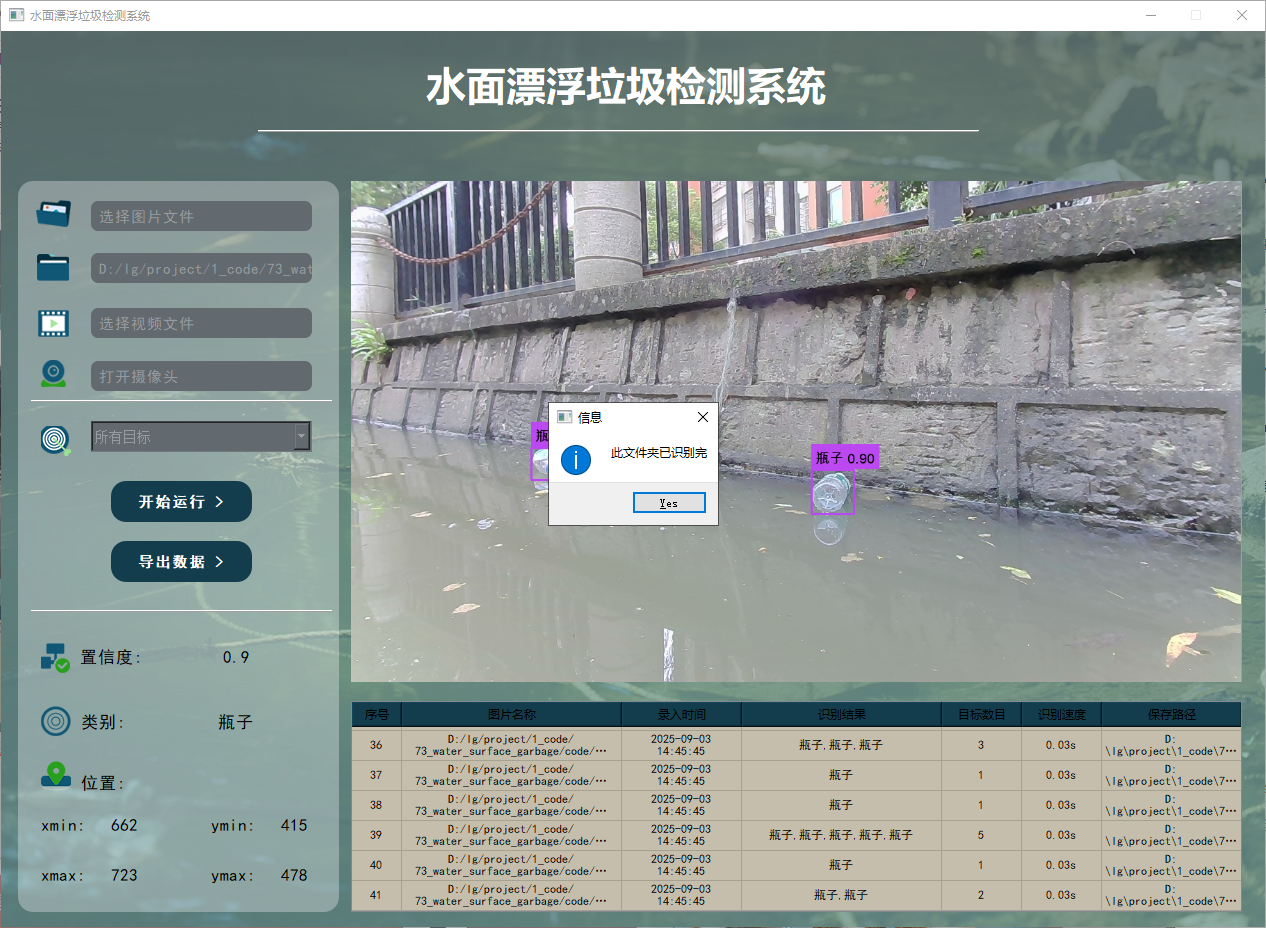This screenshot has width=1266, height=928.
Task: Click the 图片名称 column header
Action: coord(511,715)
